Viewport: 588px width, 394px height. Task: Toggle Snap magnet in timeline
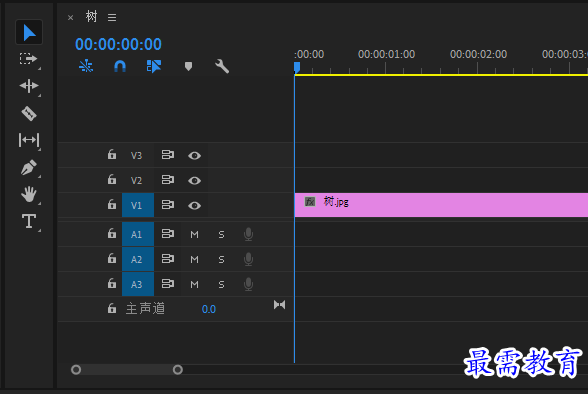[x=120, y=66]
